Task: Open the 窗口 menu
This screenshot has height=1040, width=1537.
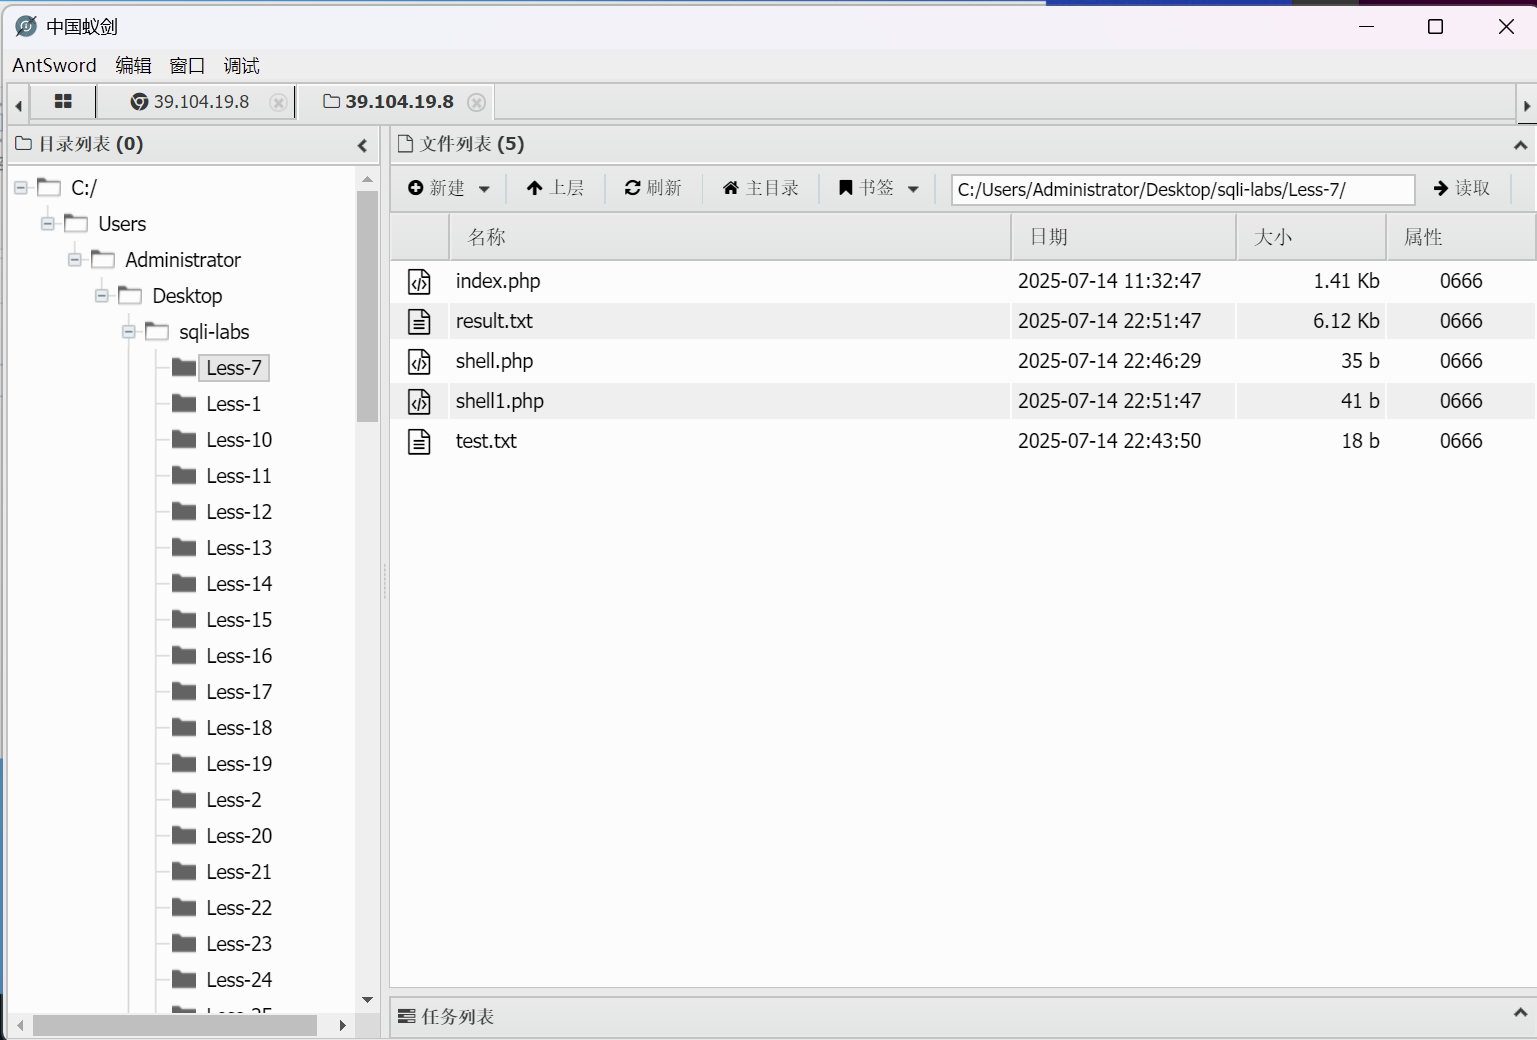Action: [x=187, y=65]
